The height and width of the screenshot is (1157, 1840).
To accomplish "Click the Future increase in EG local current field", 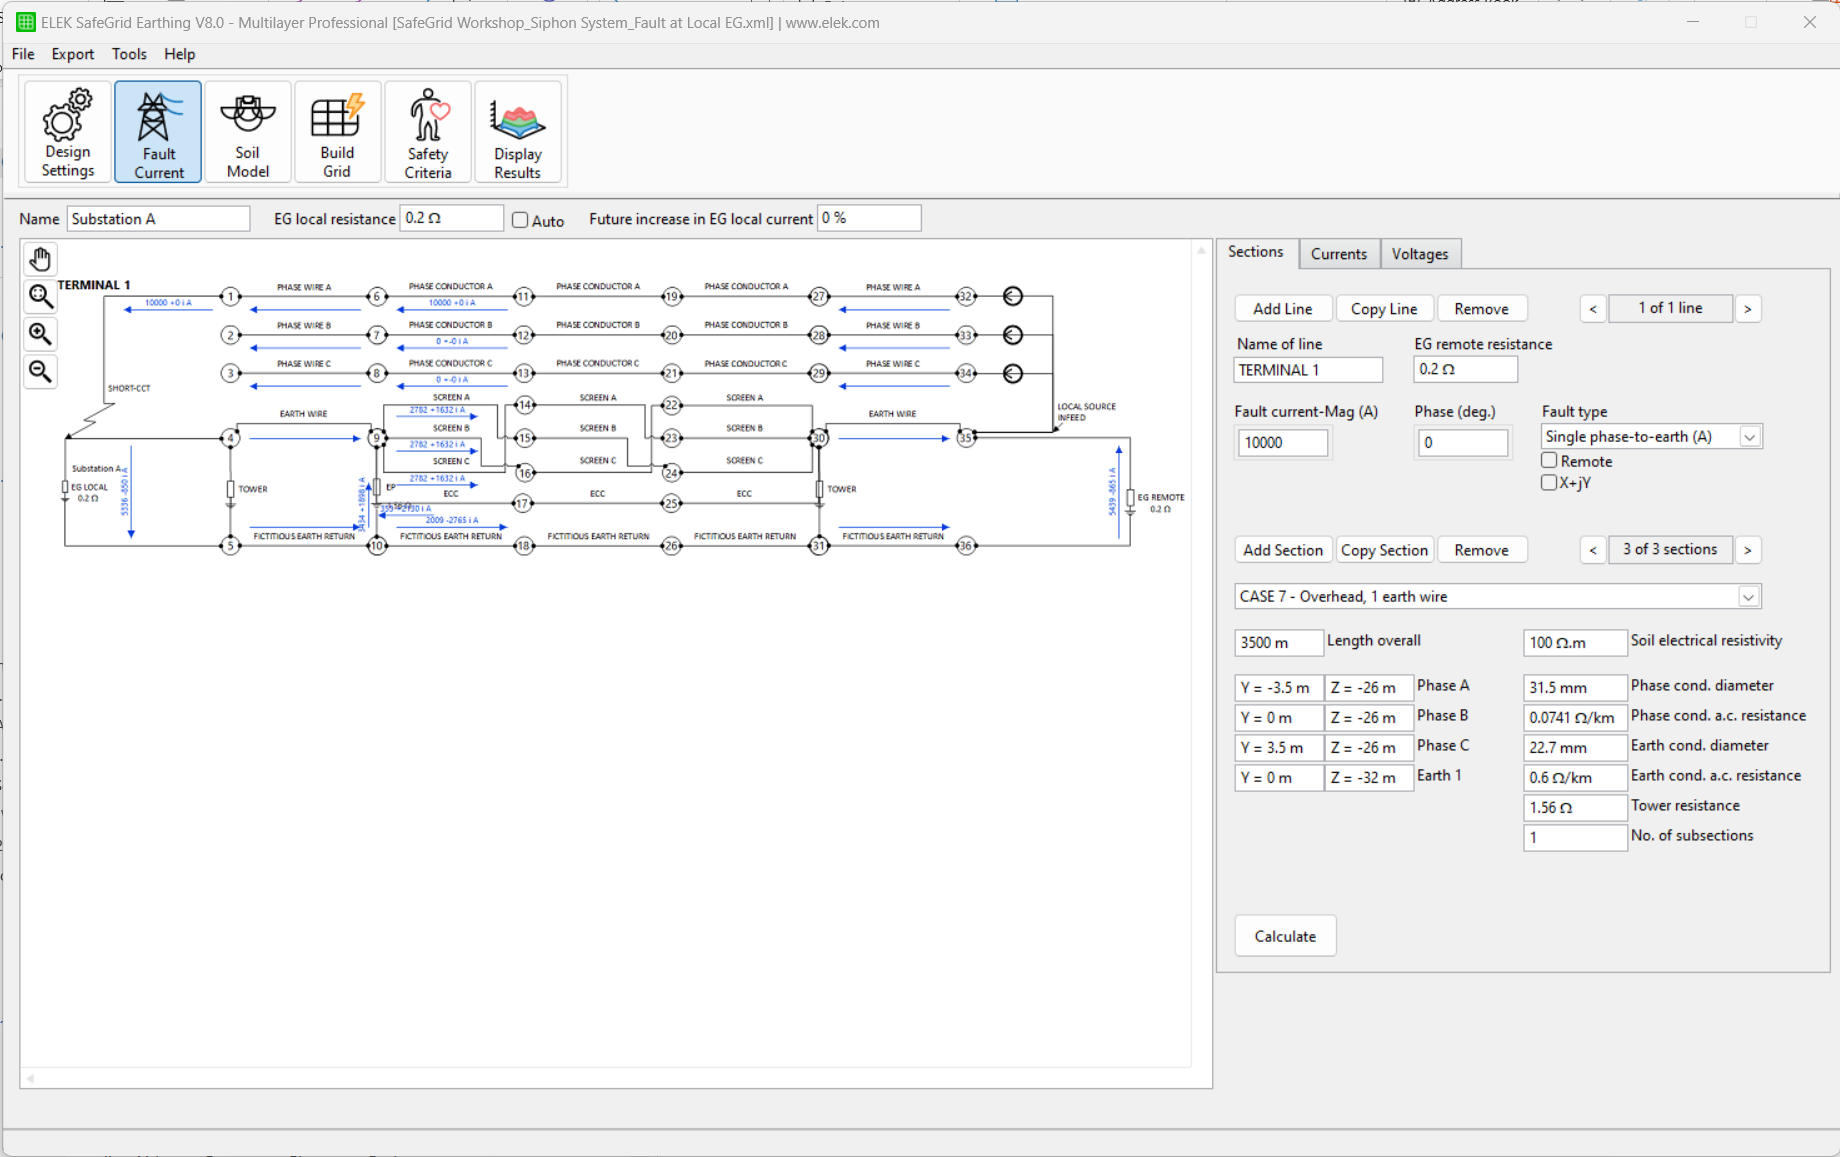I will tap(869, 218).
